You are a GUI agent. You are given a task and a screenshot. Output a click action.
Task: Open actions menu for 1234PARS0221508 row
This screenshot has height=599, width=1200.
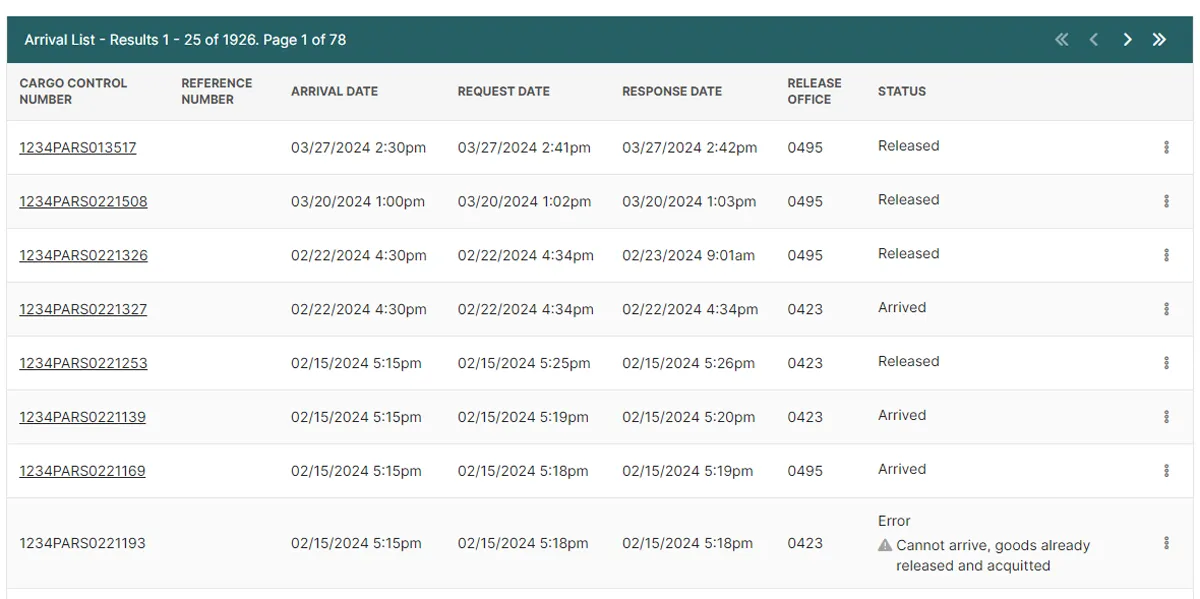[1166, 201]
